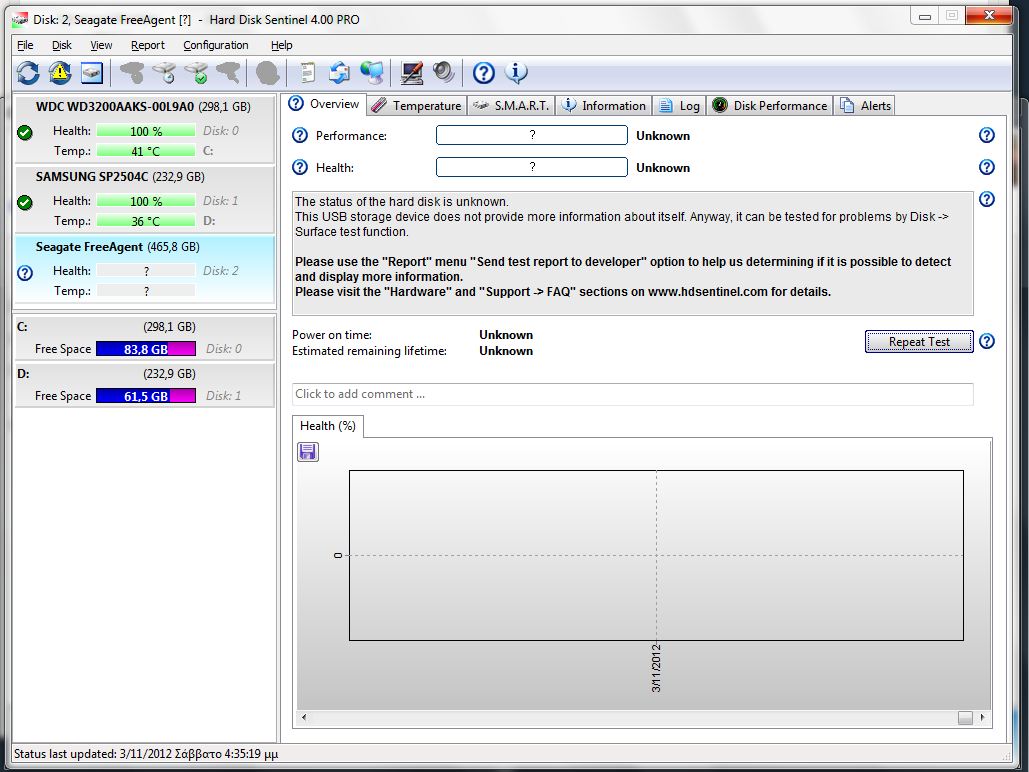Open the Help menu
Image resolution: width=1029 pixels, height=772 pixels.
282,45
